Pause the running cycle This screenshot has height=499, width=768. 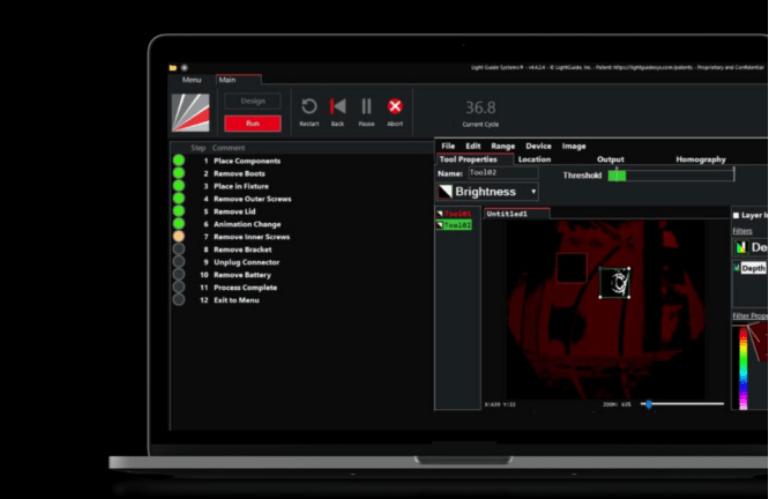[366, 107]
